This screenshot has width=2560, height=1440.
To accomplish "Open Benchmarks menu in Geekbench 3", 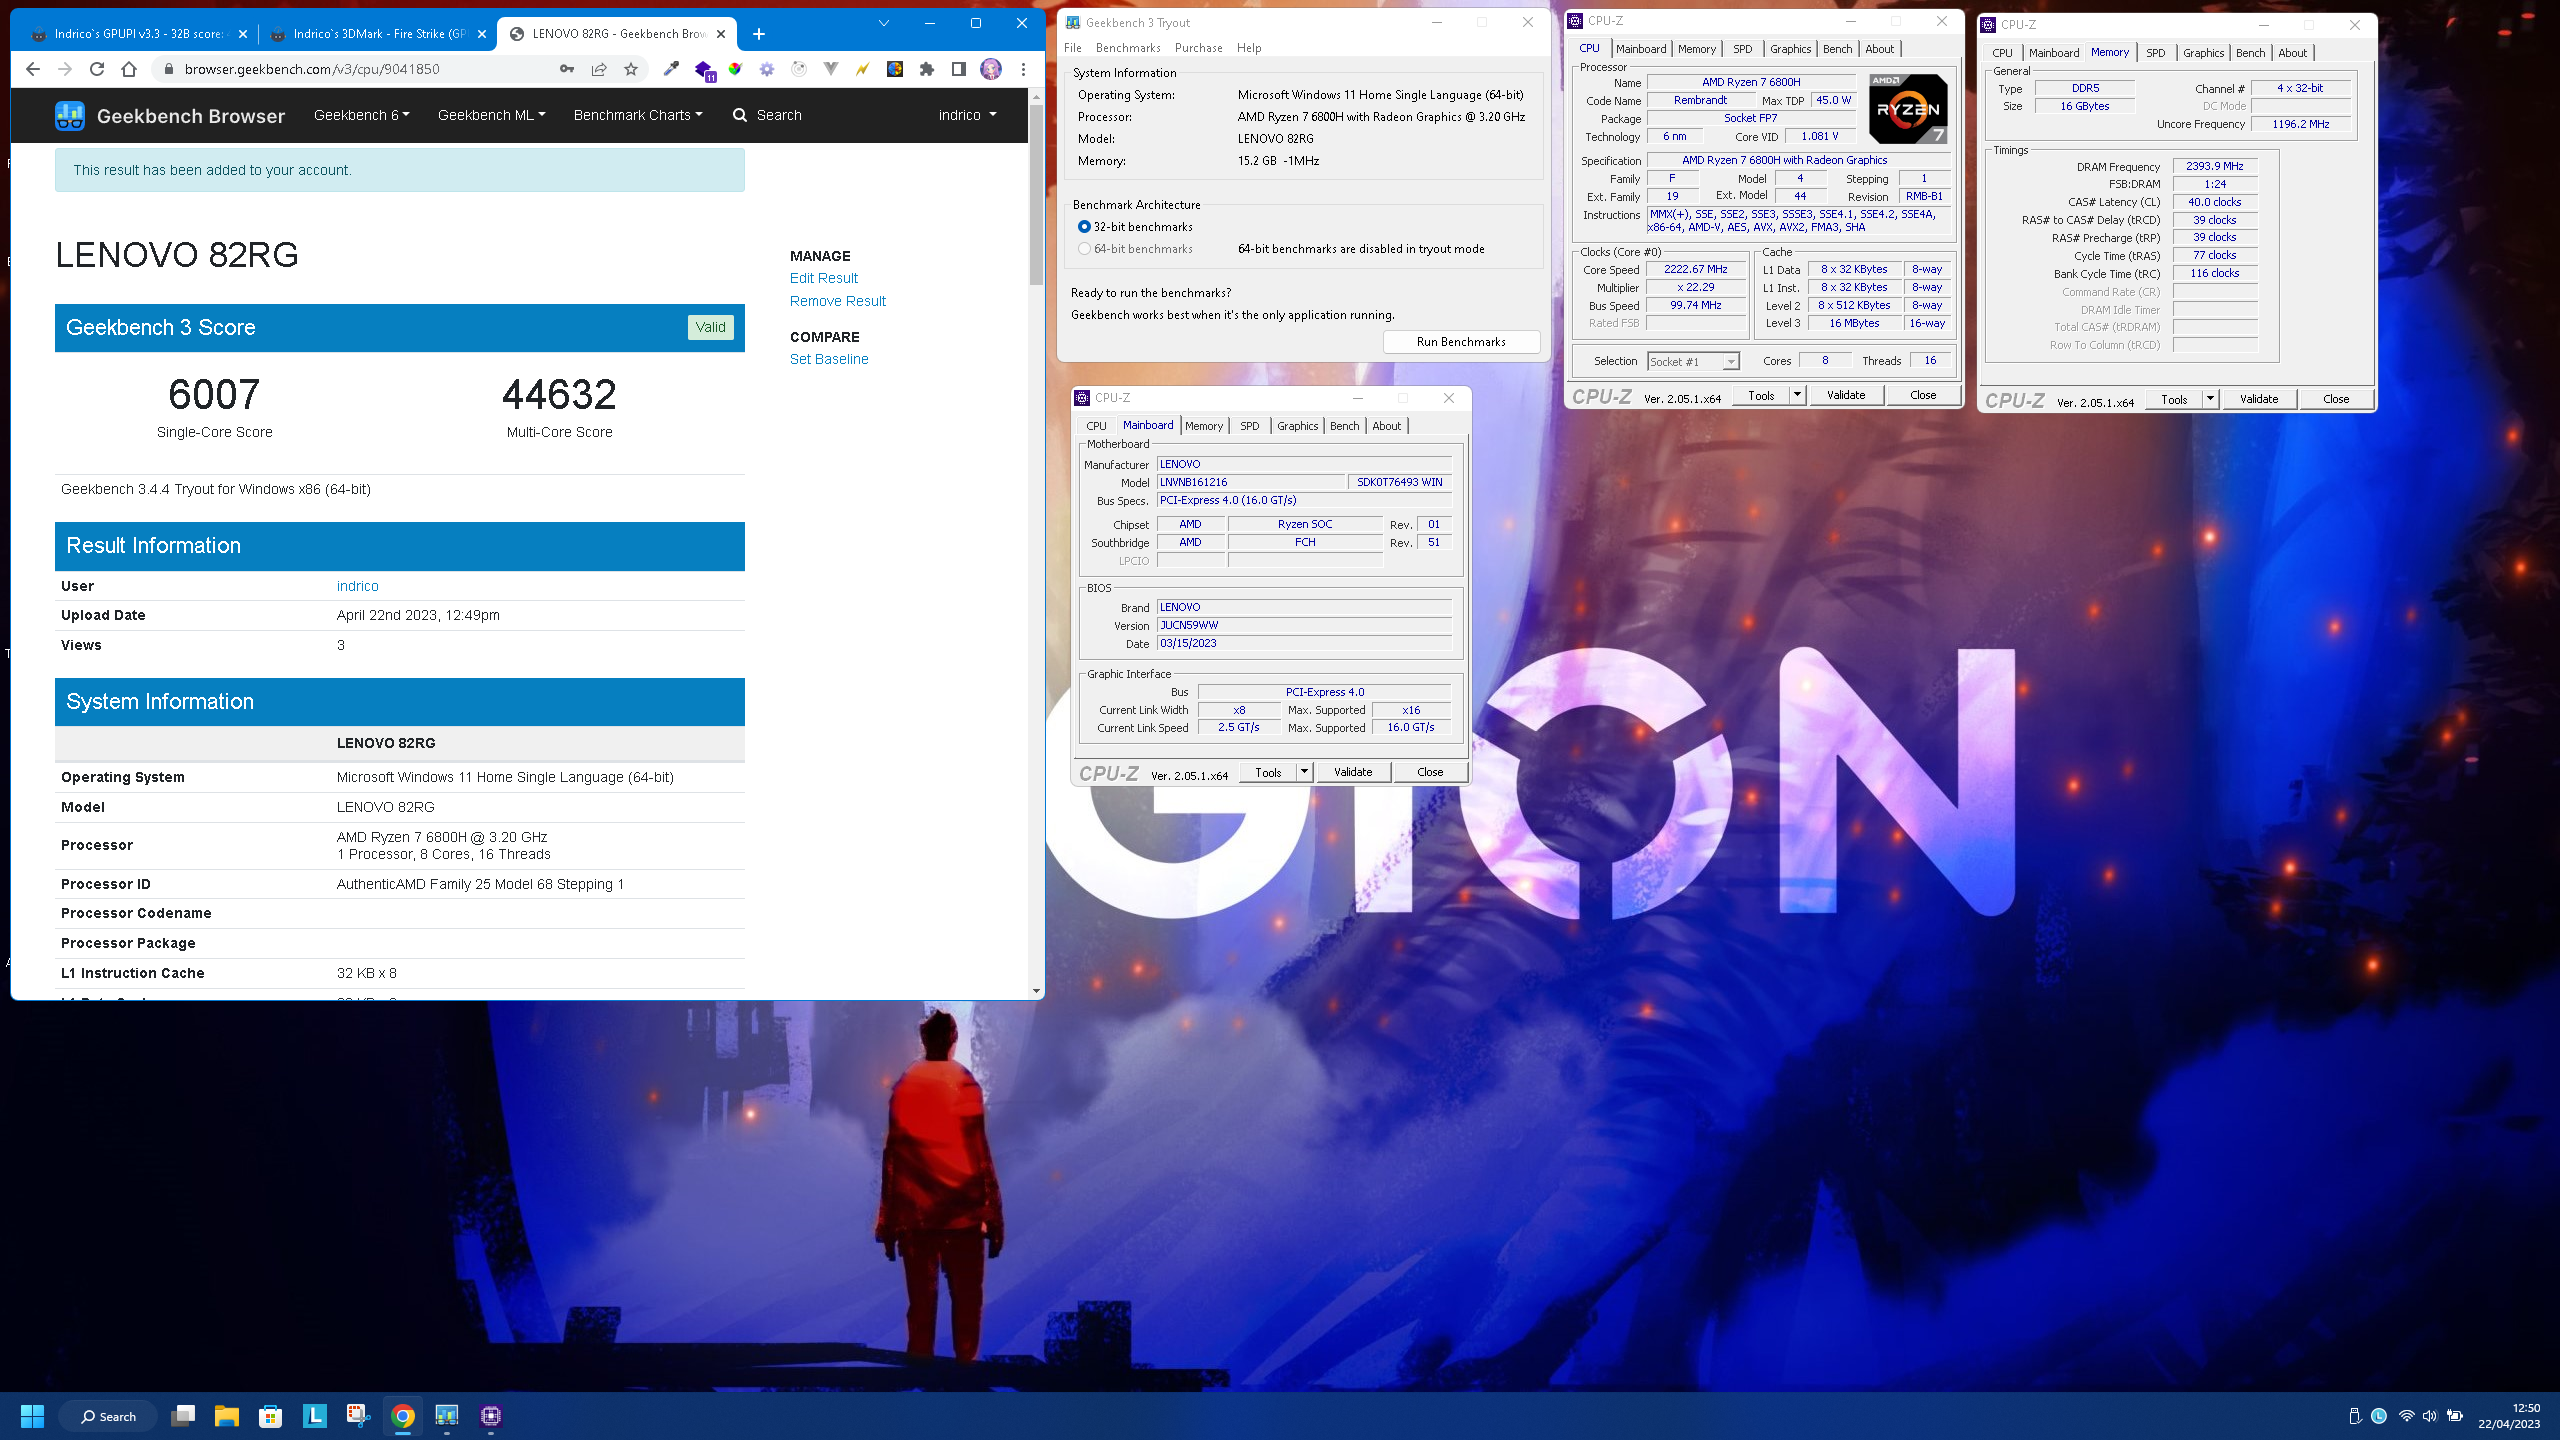I will coord(1128,48).
